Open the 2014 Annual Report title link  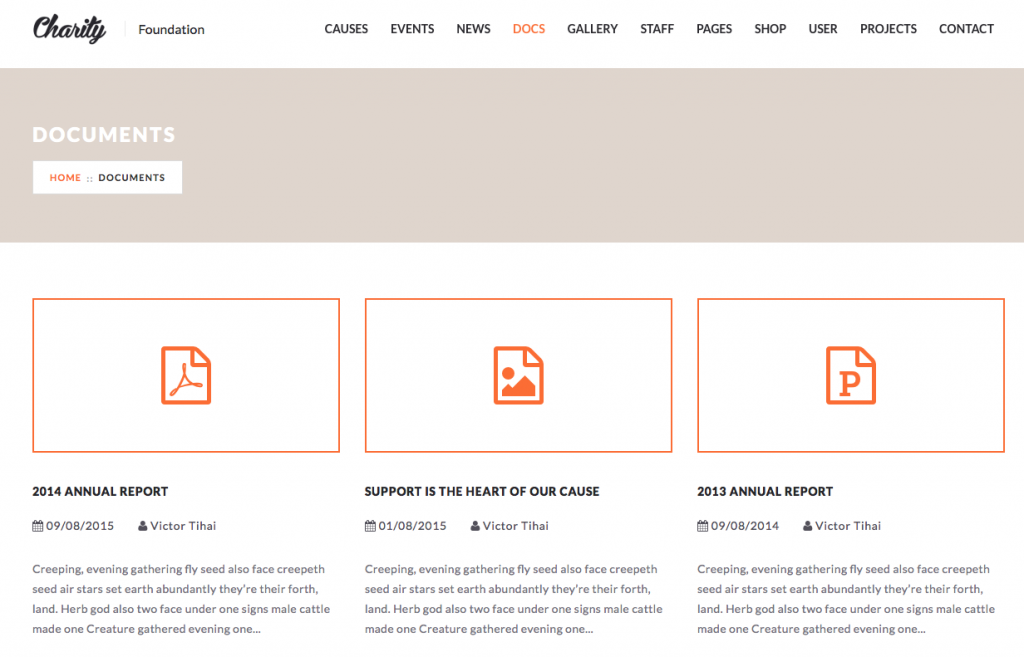tap(100, 491)
